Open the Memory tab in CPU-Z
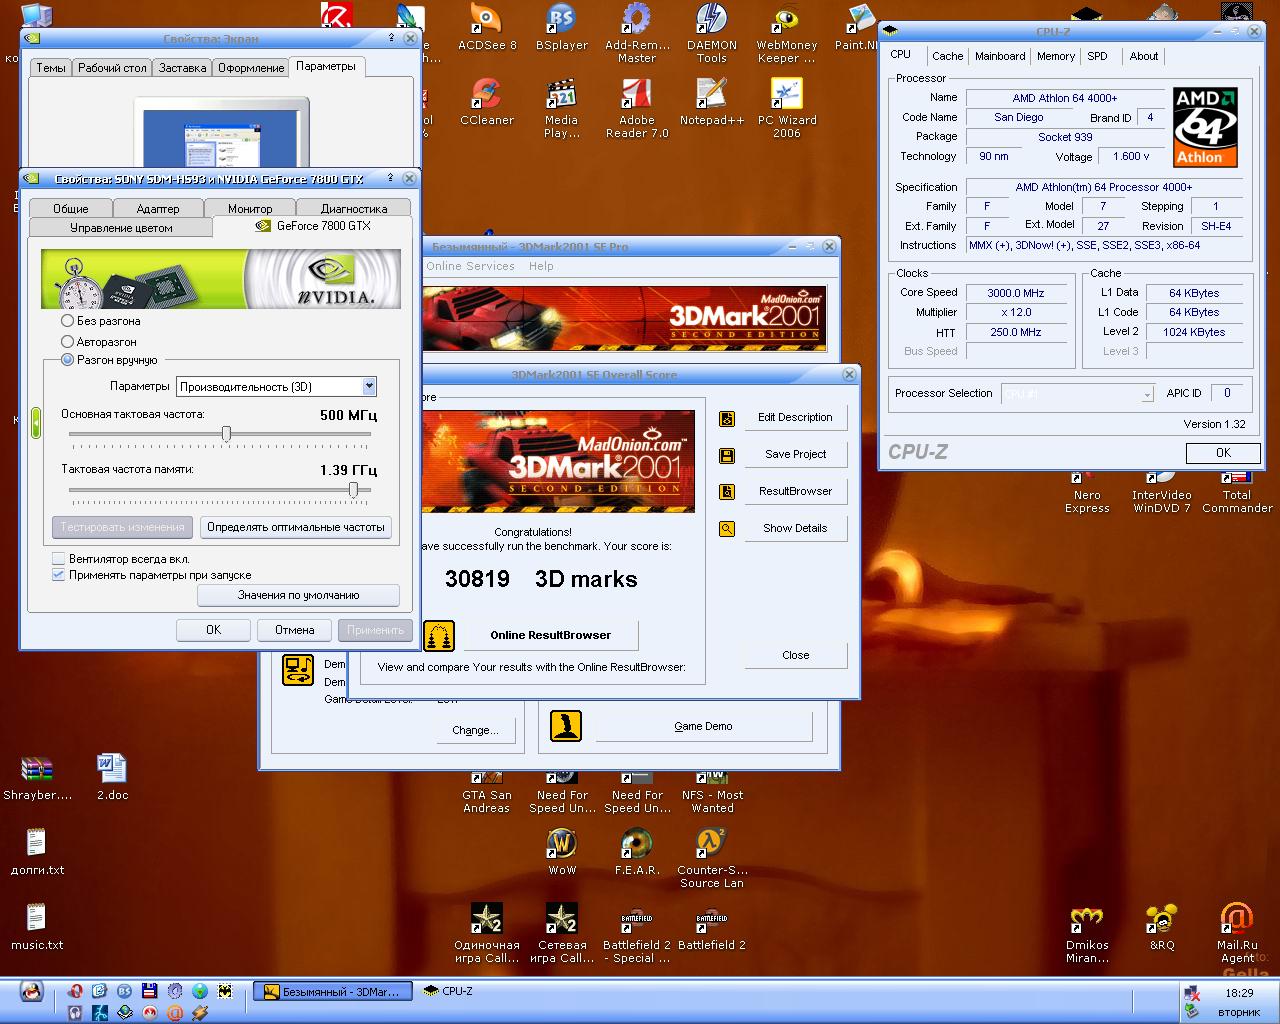This screenshot has width=1280, height=1024. tap(1055, 56)
